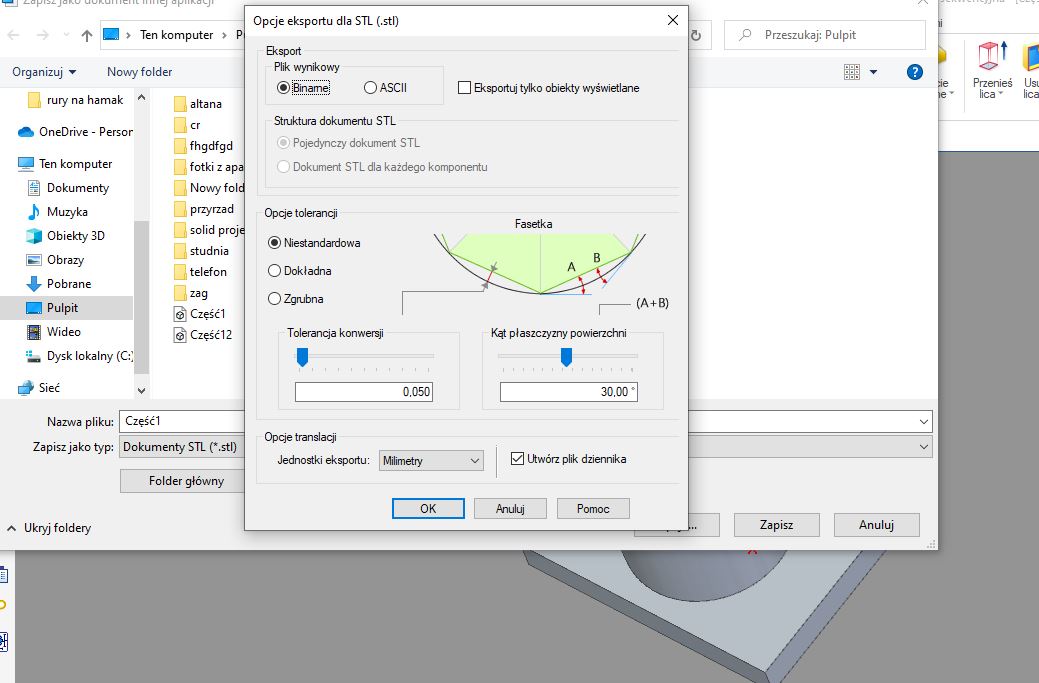The image size is (1039, 683).
Task: Click the up-arrow navigation icon
Action: point(87,35)
